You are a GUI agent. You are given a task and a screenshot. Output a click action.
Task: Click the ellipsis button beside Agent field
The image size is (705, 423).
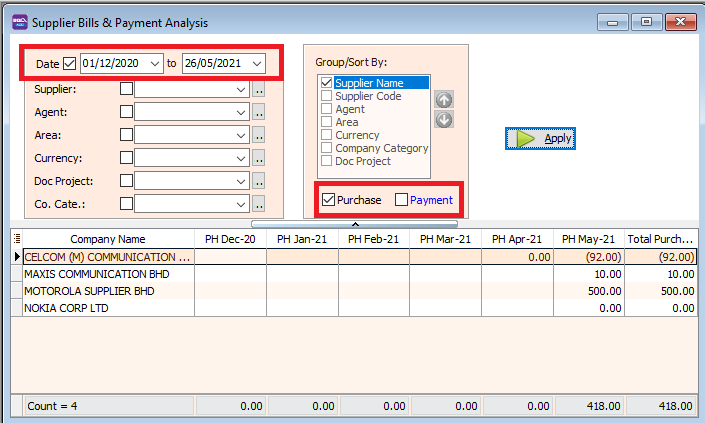tap(258, 112)
